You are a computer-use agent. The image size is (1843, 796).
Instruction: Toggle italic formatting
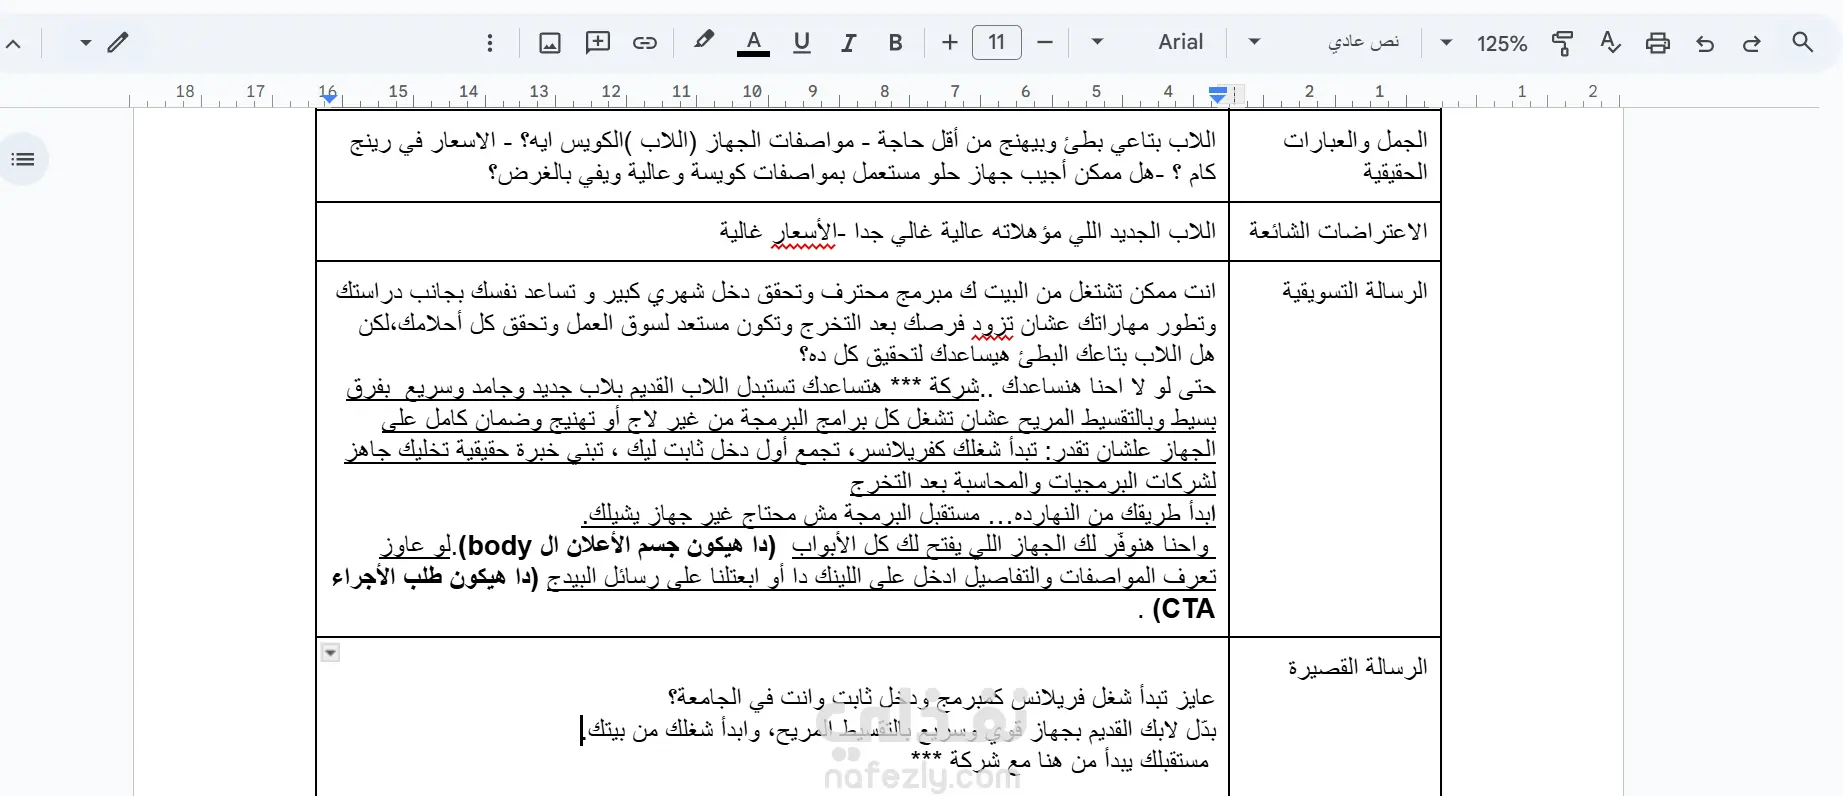(x=848, y=42)
